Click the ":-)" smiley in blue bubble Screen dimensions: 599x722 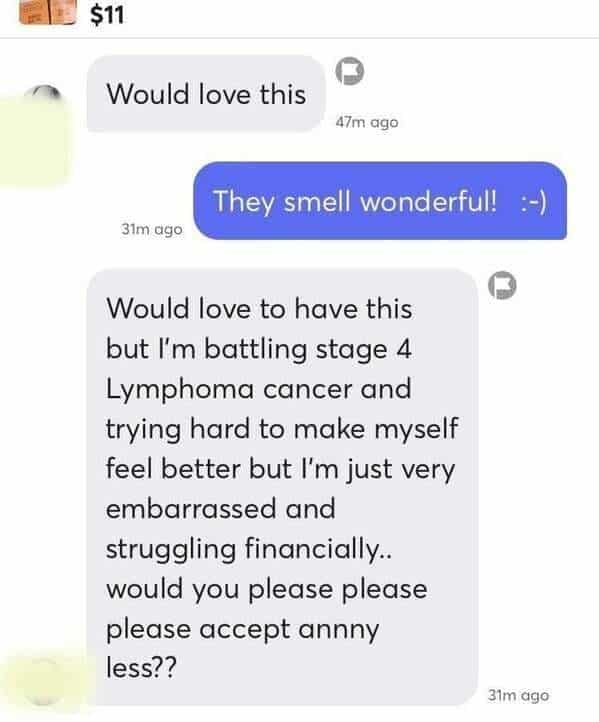click(534, 202)
